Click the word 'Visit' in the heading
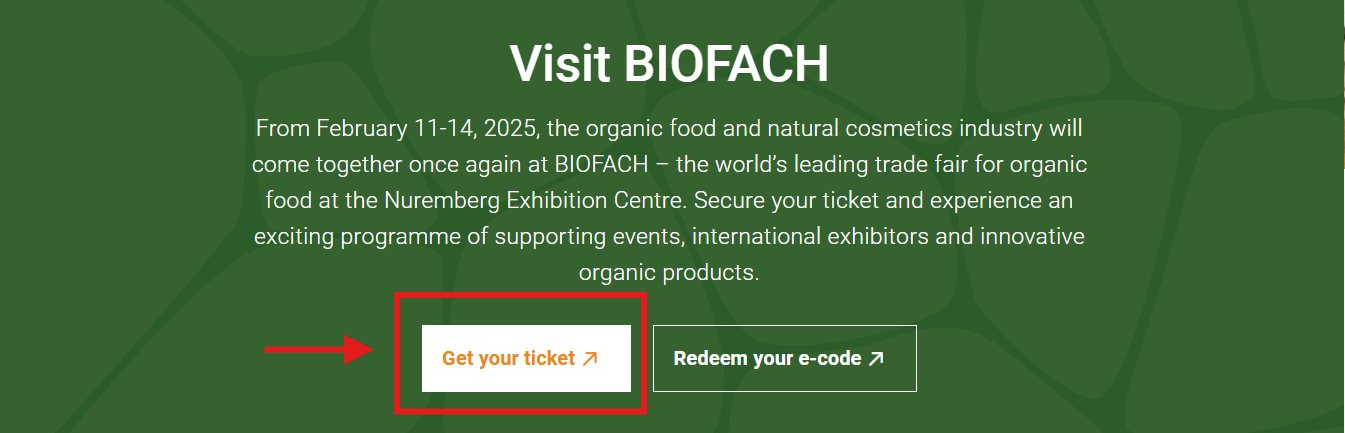1345x433 pixels. coord(560,64)
